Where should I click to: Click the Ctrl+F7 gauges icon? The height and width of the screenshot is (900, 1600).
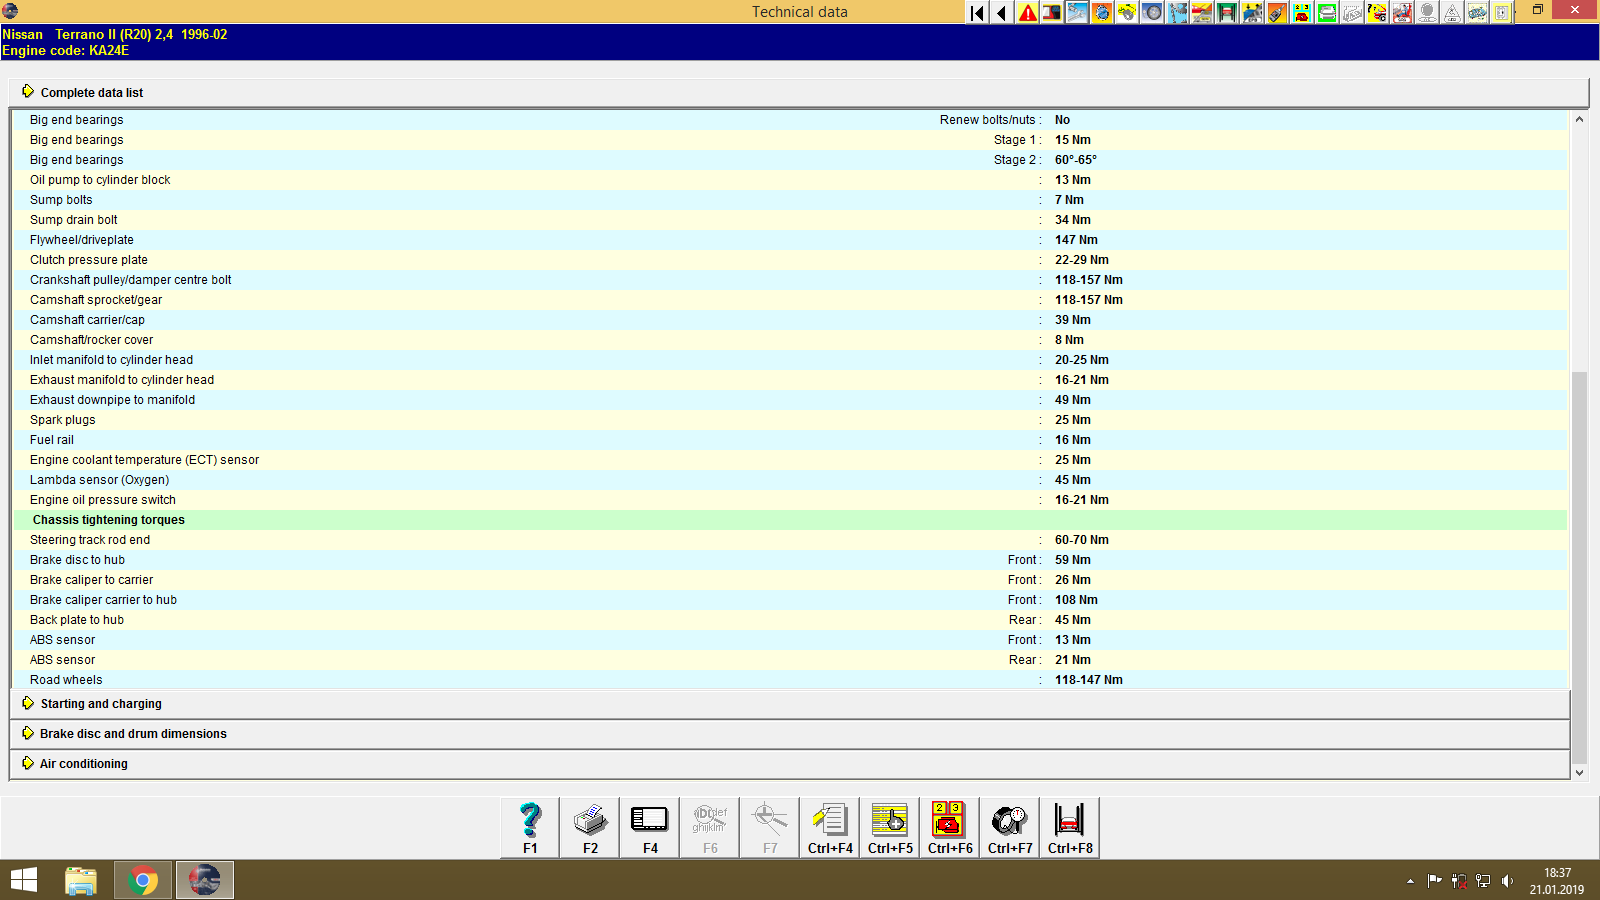tap(1008, 826)
